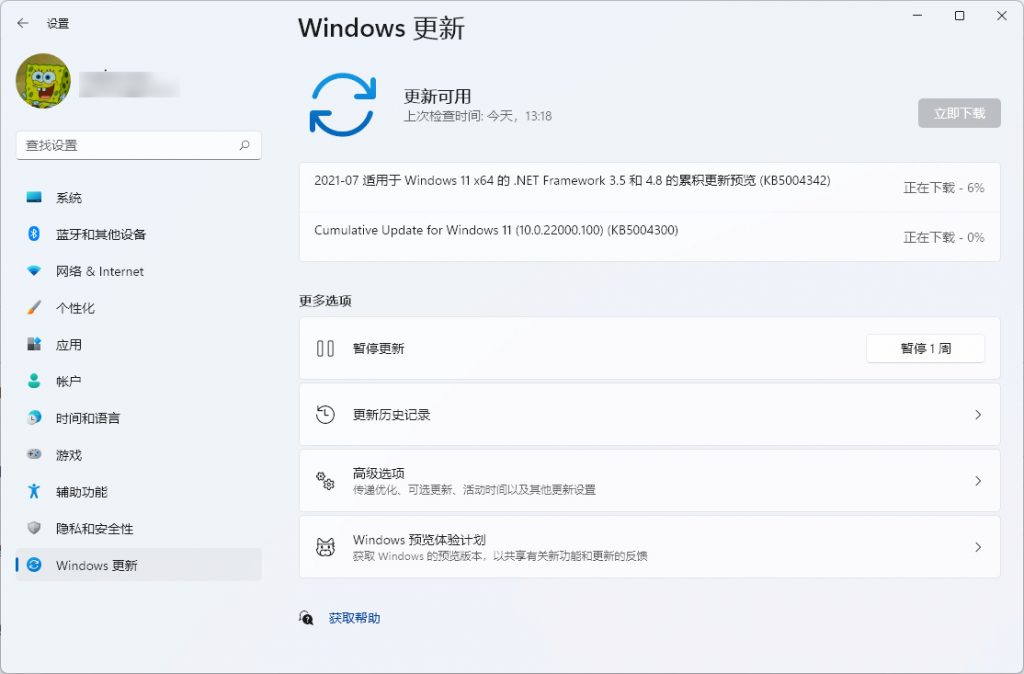1024x674 pixels.
Task: Expand Windows 预览体验计划 chevron arrow
Action: (x=978, y=547)
